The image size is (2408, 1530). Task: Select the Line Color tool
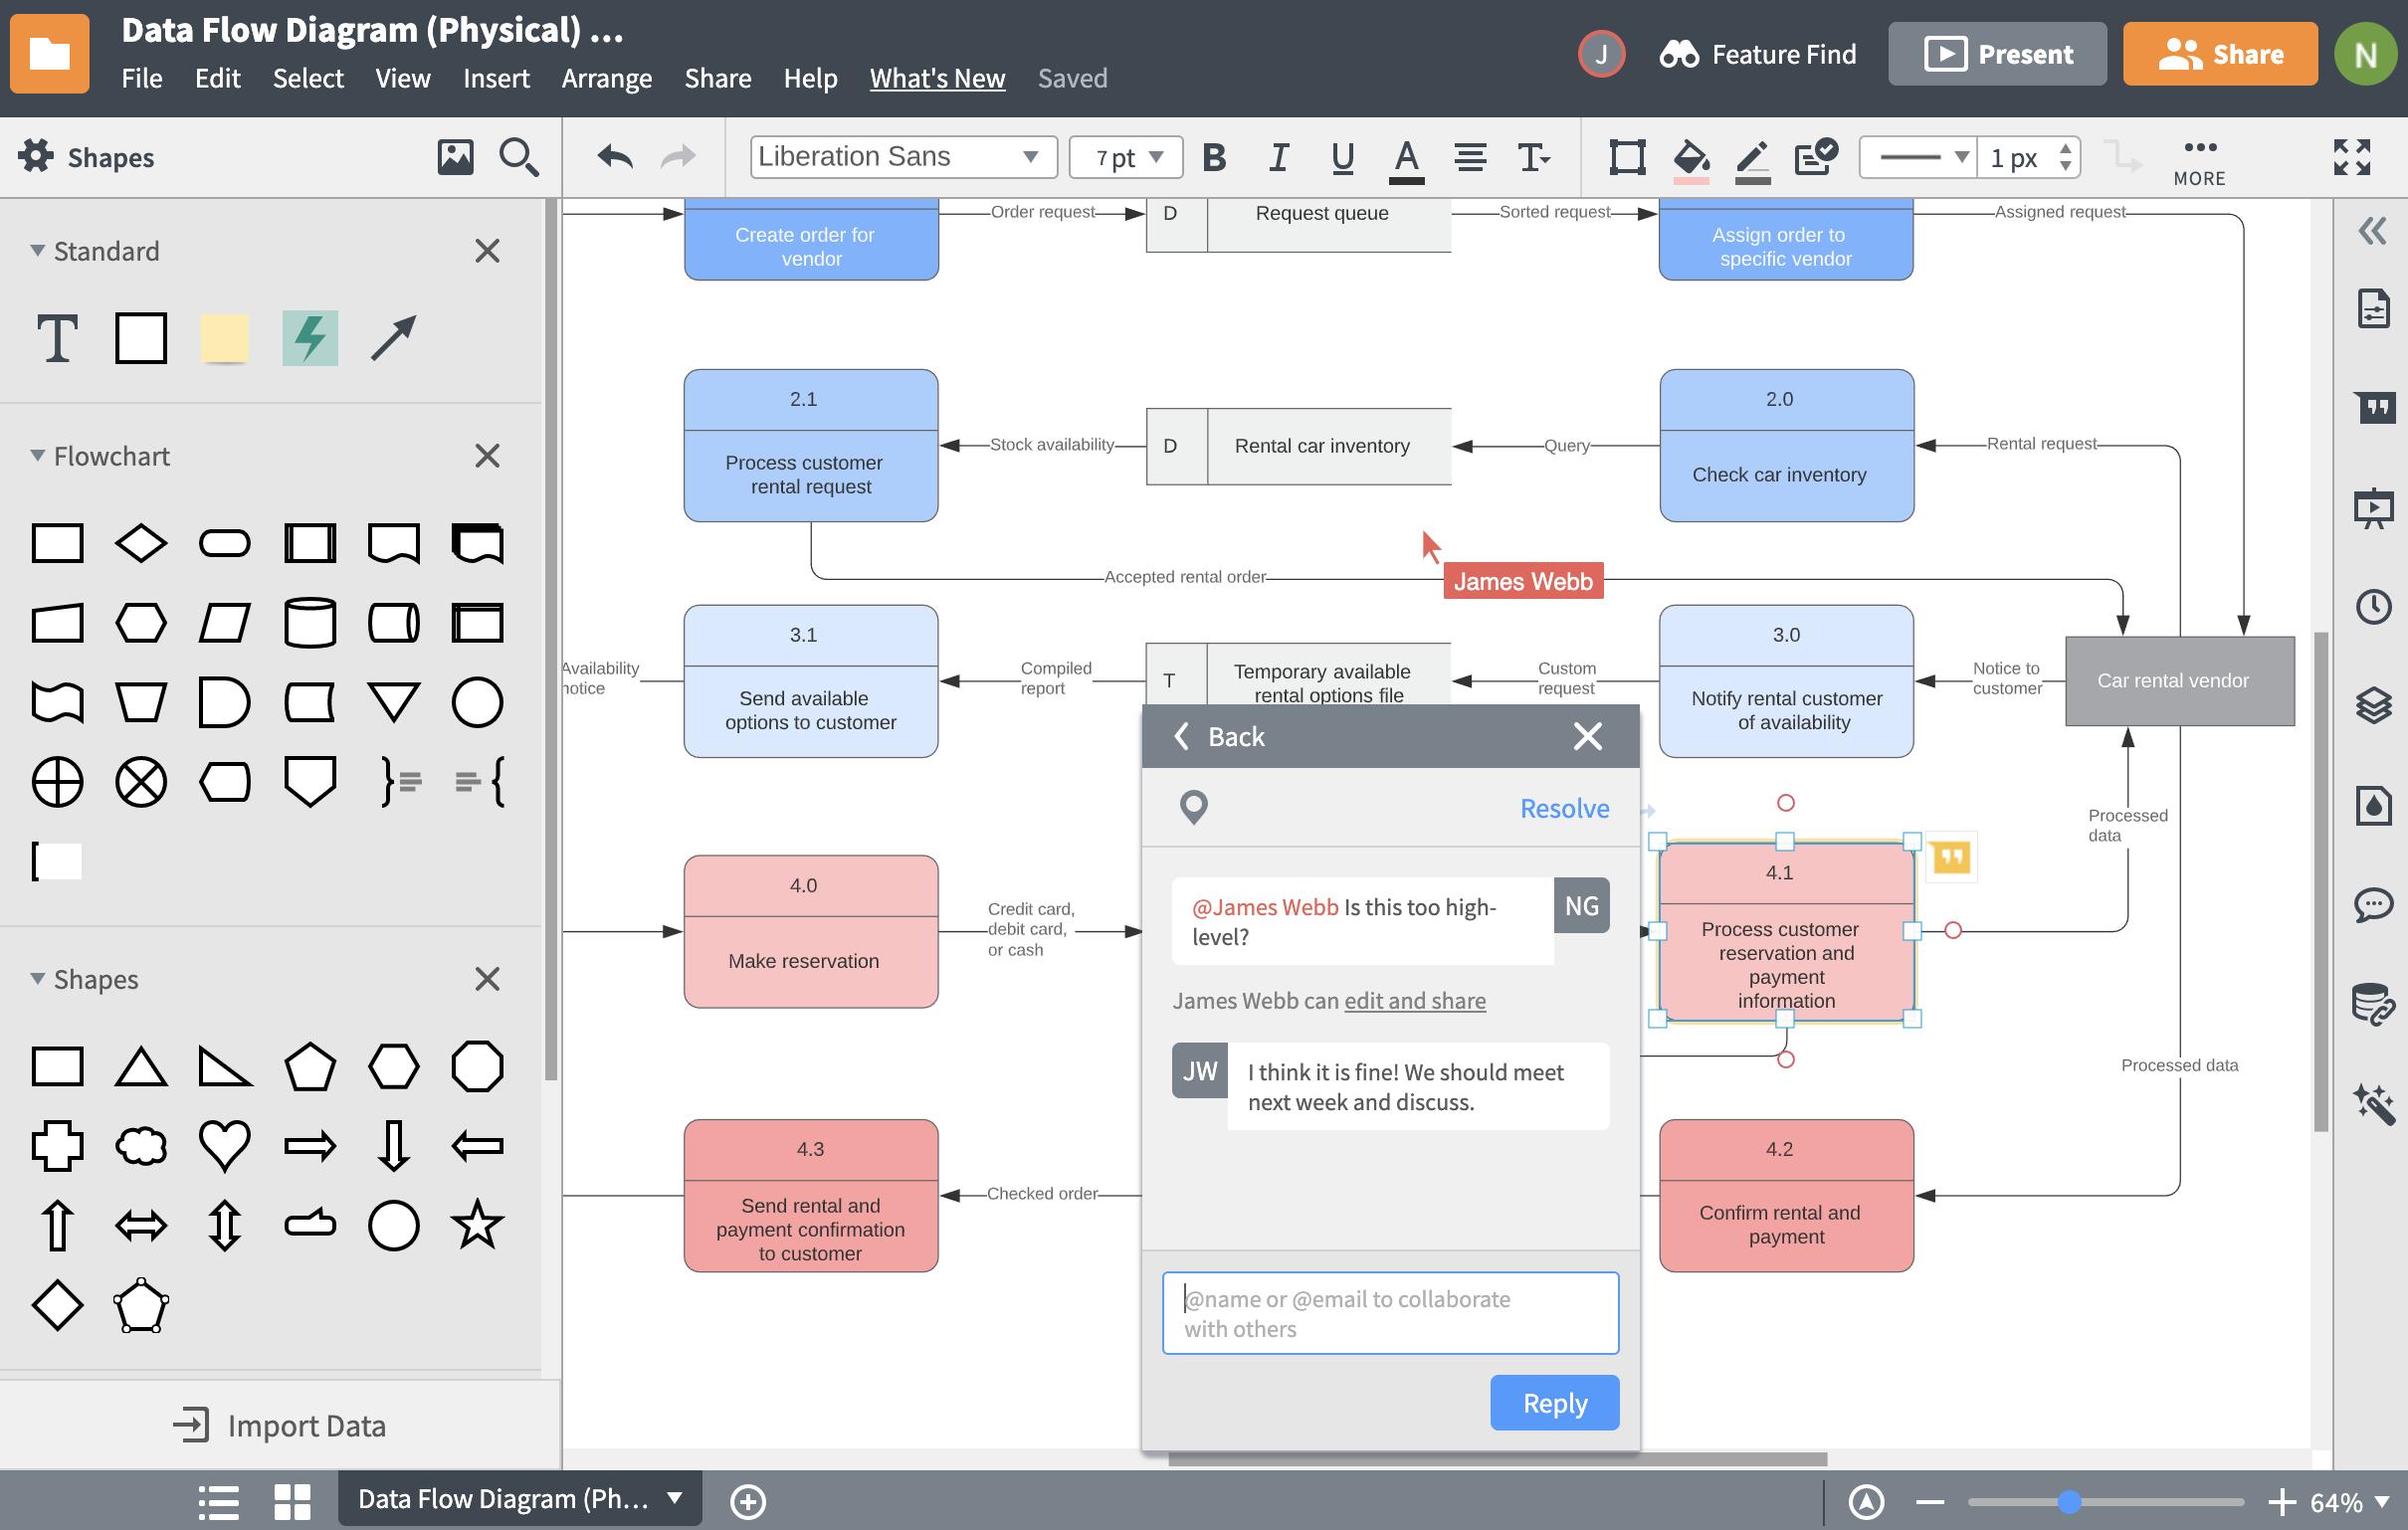[x=1750, y=156]
